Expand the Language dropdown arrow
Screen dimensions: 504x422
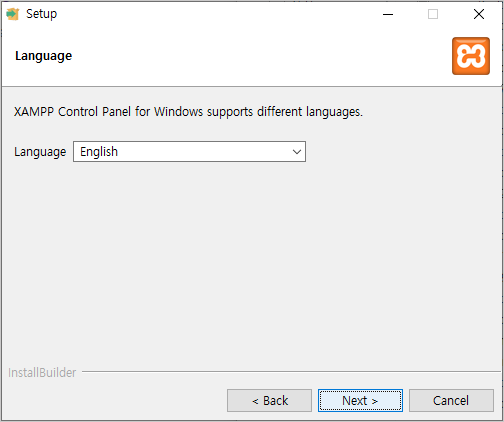point(296,152)
